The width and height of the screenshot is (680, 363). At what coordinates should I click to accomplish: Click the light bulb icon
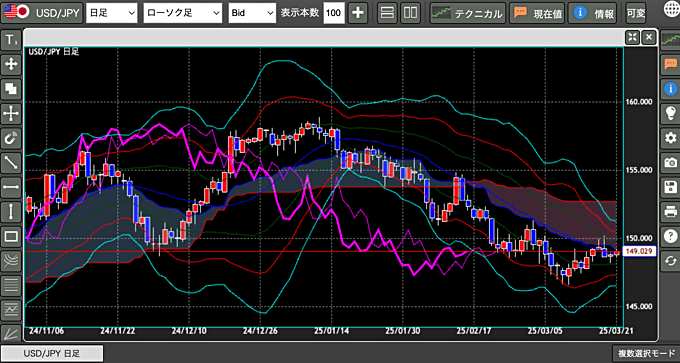[670, 114]
